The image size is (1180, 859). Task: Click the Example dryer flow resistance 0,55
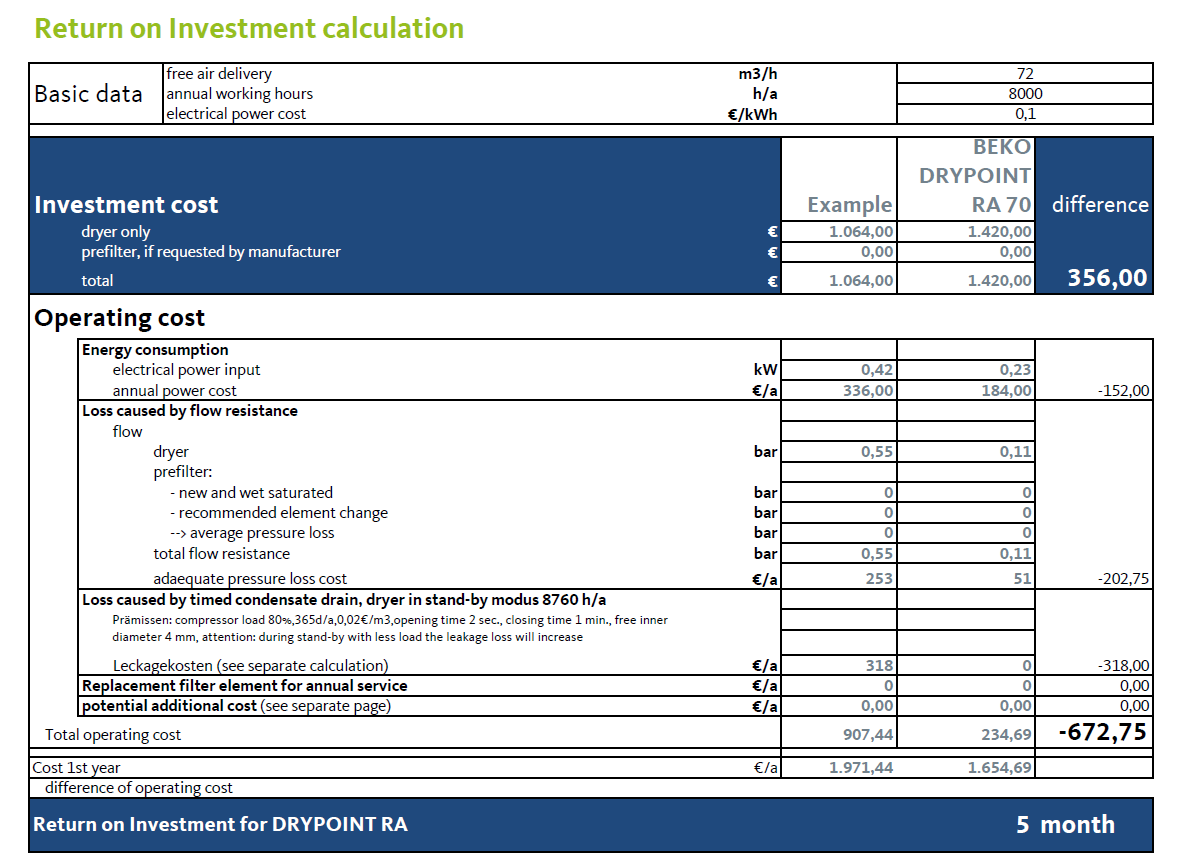click(x=839, y=452)
